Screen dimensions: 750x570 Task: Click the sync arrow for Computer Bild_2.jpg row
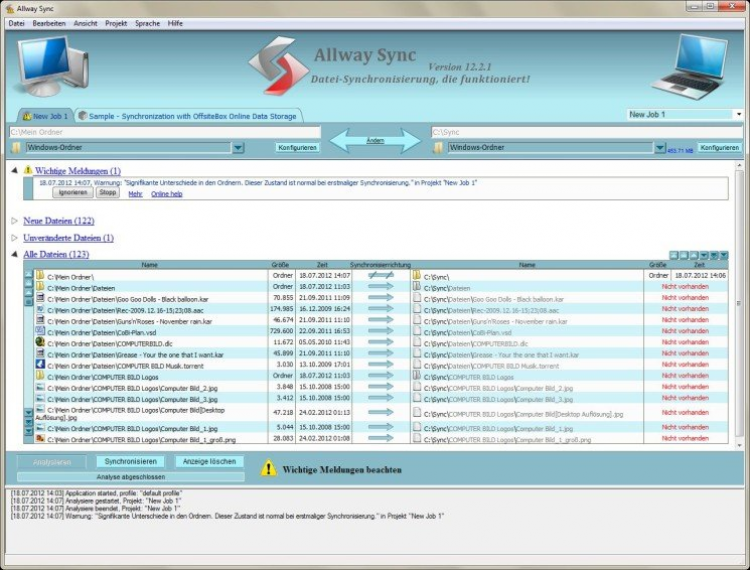tap(381, 386)
